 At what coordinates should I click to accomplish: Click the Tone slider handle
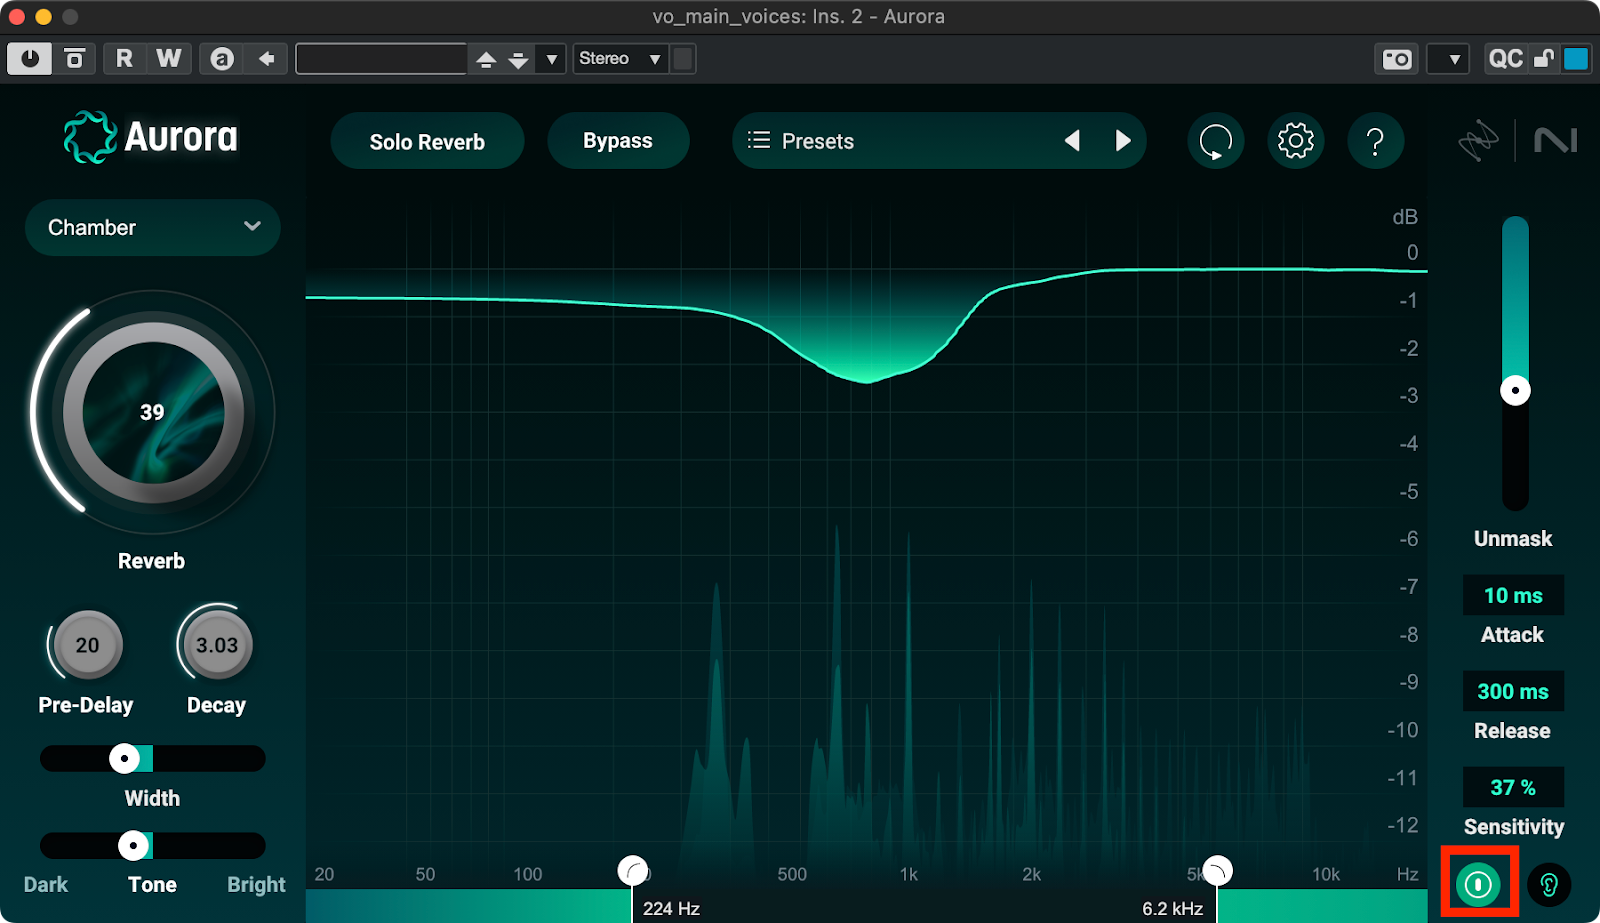pyautogui.click(x=133, y=846)
